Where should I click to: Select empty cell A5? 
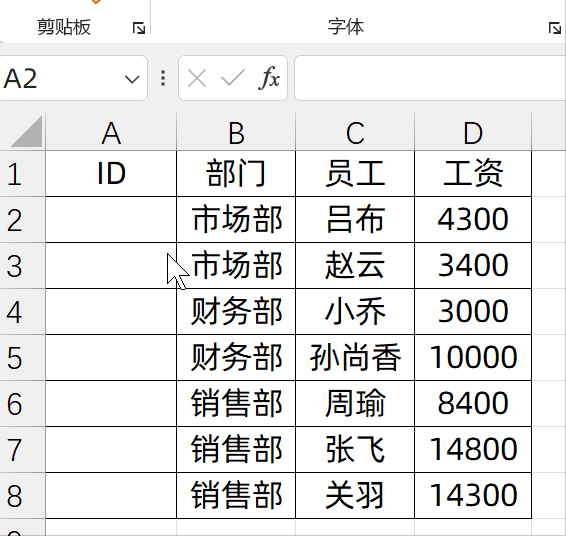point(111,357)
